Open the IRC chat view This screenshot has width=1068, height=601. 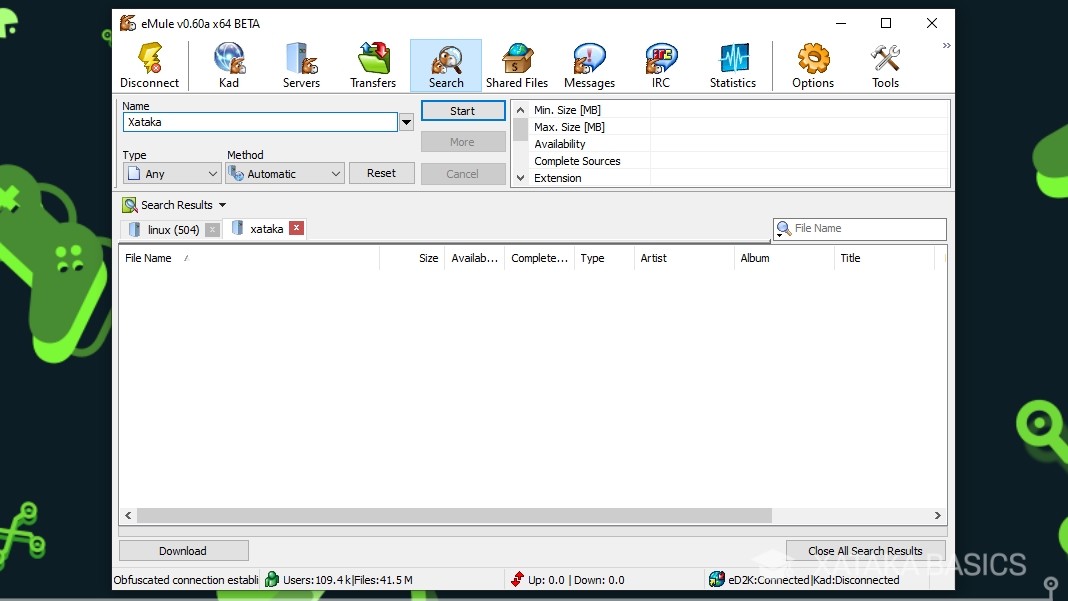660,63
